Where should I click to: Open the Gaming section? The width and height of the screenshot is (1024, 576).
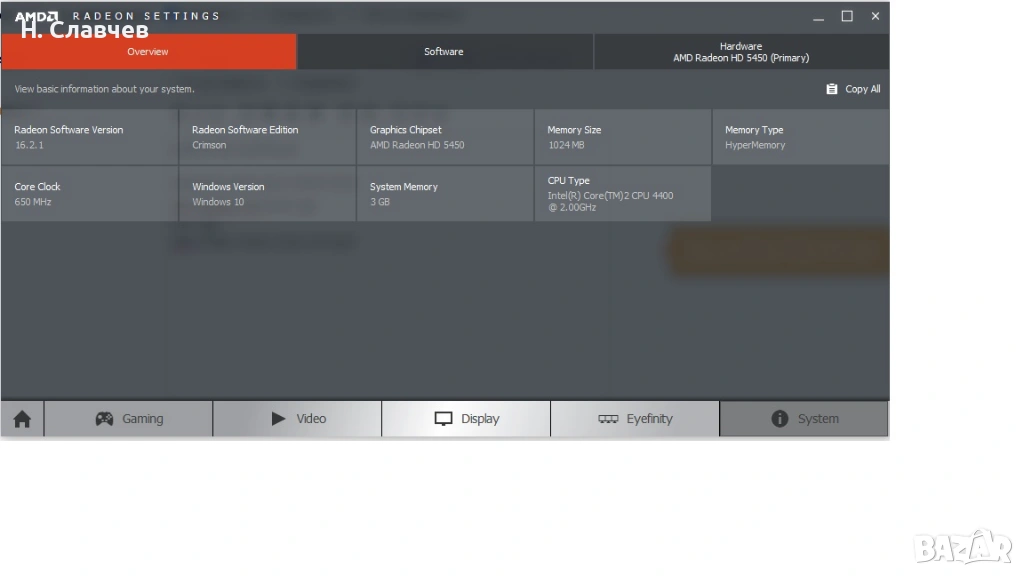[129, 419]
